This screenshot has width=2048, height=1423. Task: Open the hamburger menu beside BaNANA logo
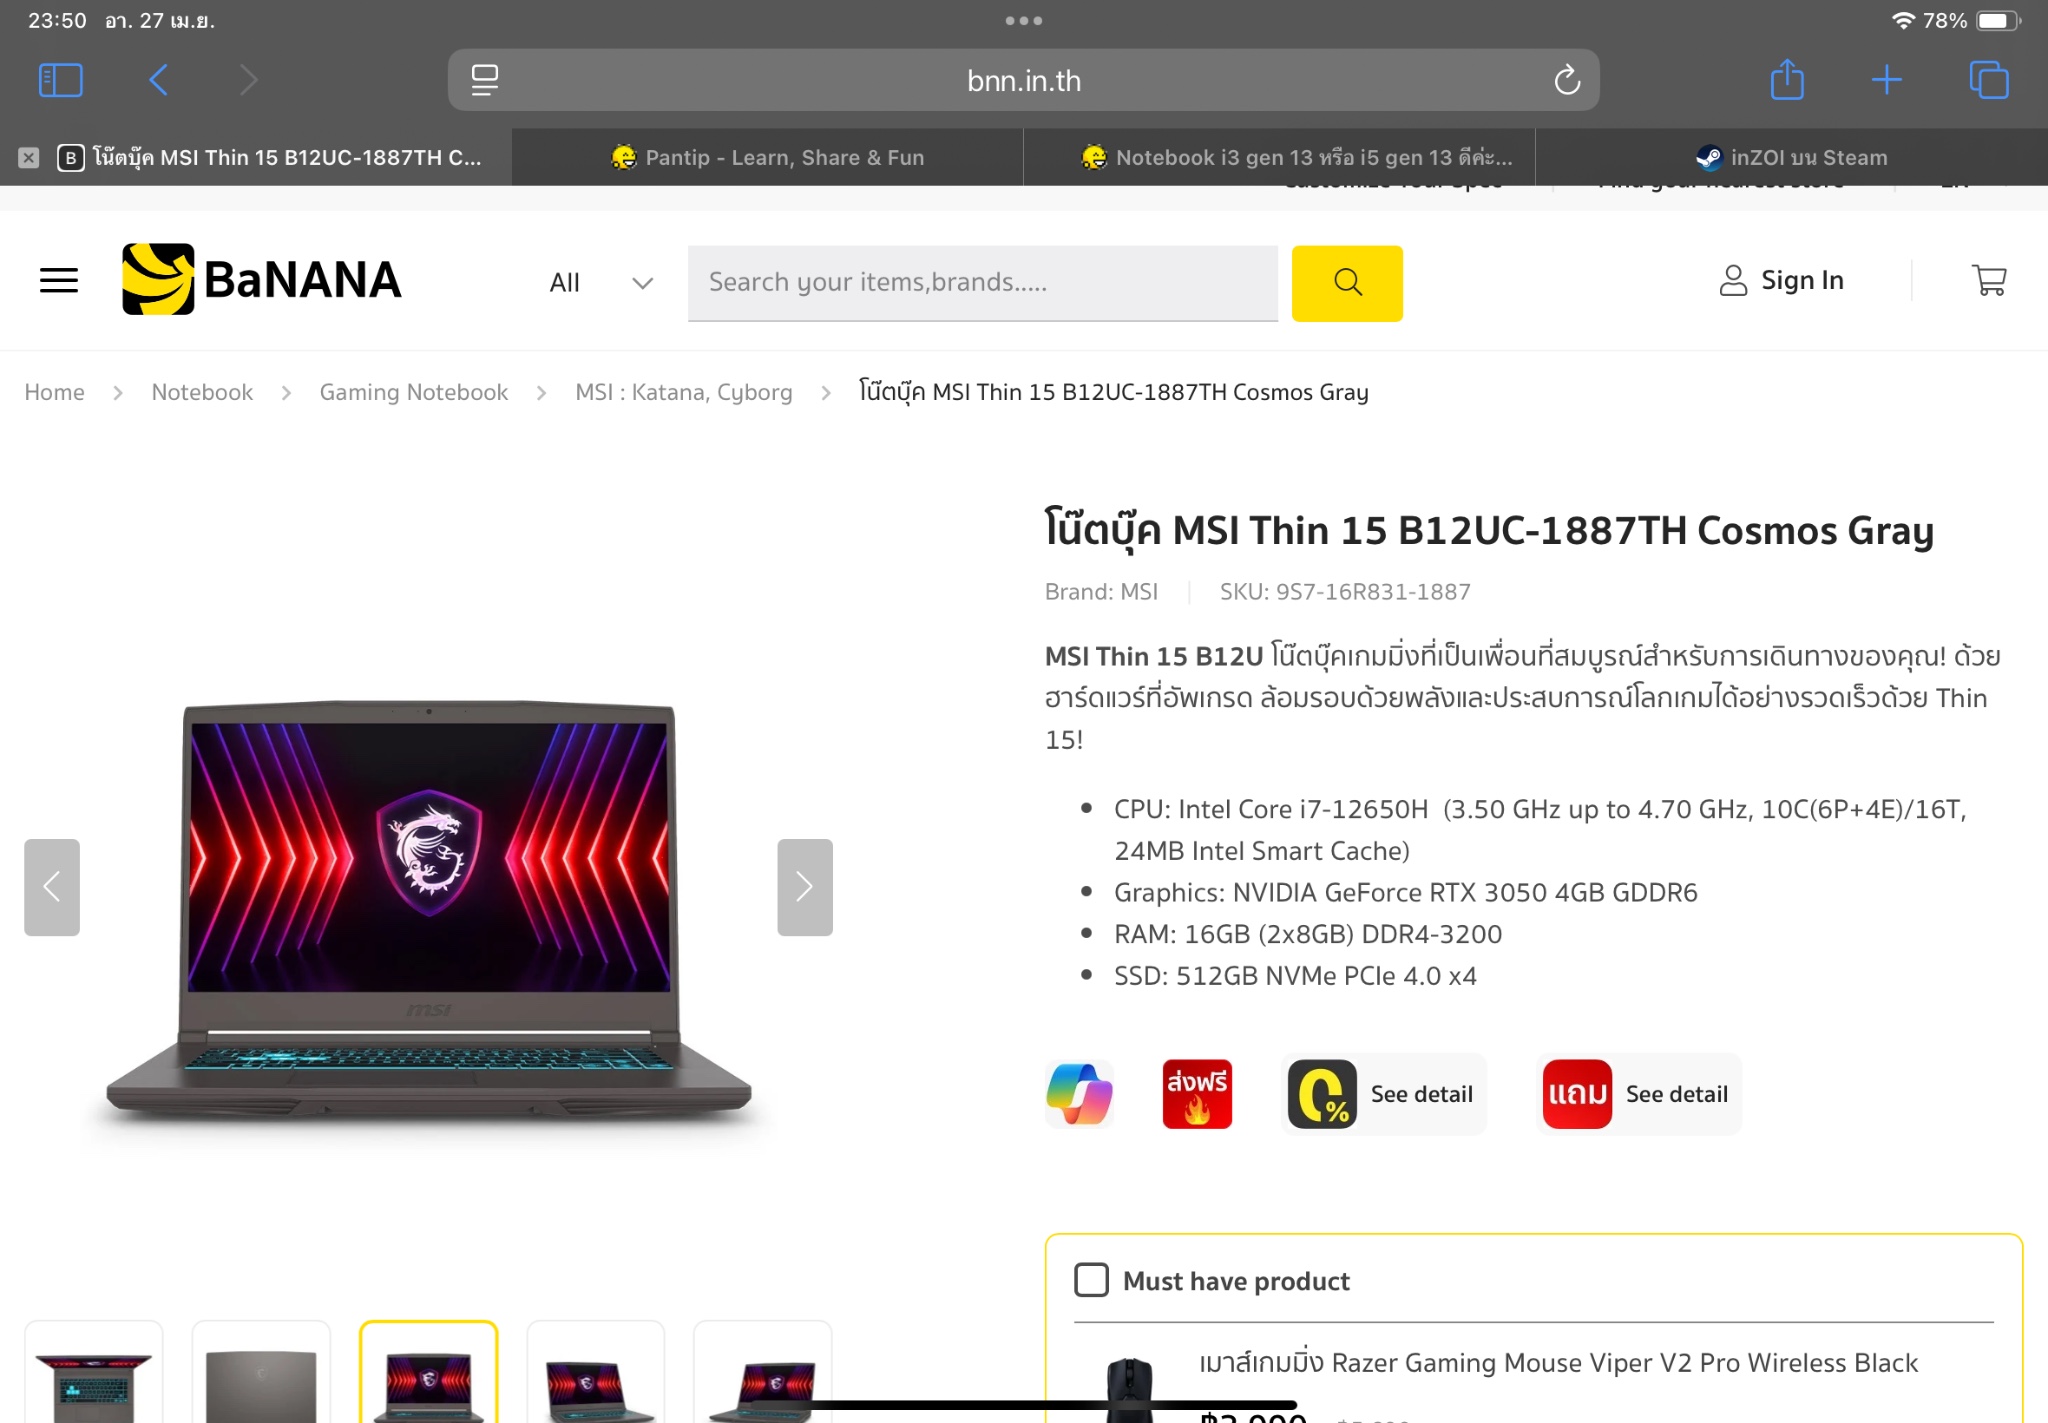tap(59, 281)
